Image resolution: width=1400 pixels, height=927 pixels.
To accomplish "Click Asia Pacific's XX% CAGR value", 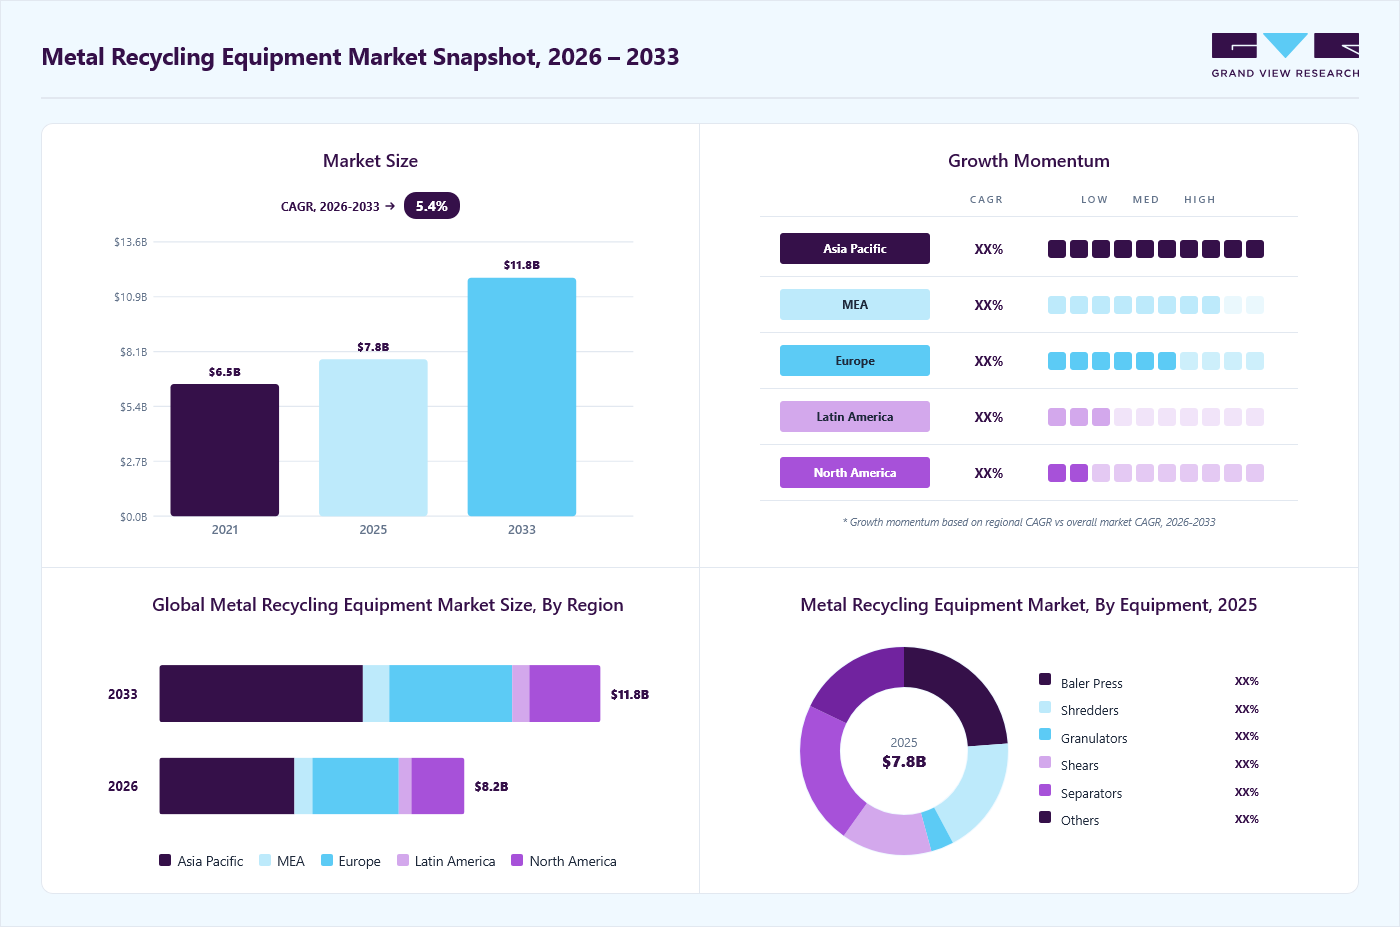I will [989, 249].
